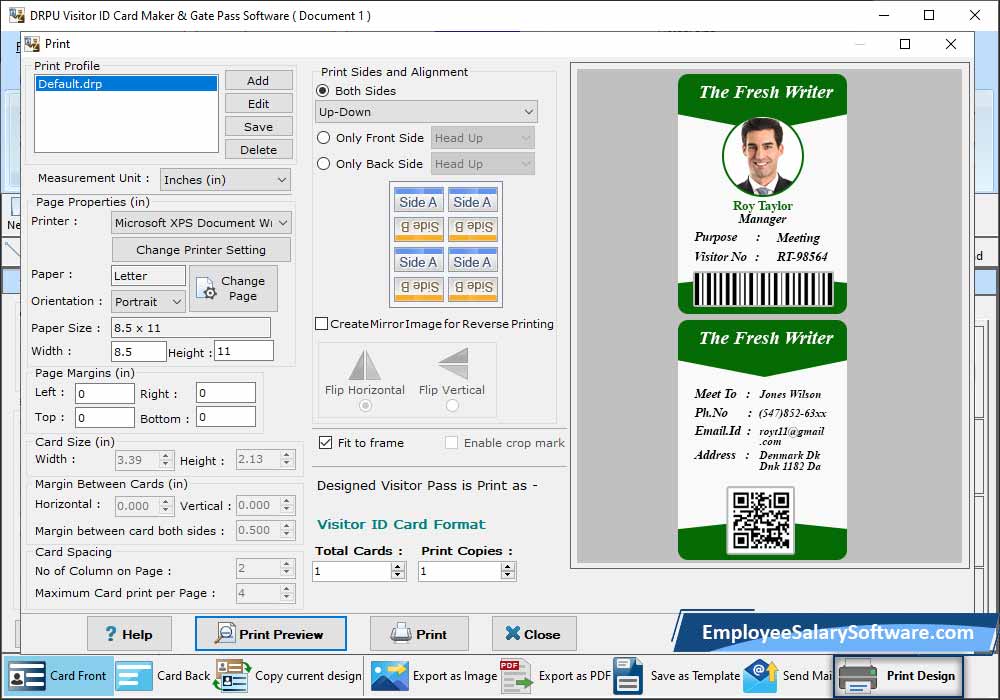Click the Delete profile button
Viewport: 1000px width, 700px height.
tap(258, 149)
